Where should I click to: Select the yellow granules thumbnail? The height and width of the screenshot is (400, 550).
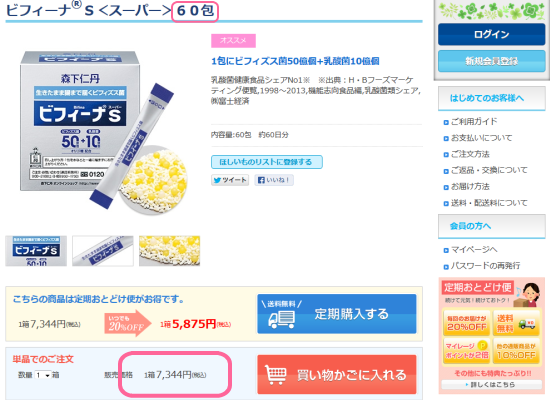169,251
